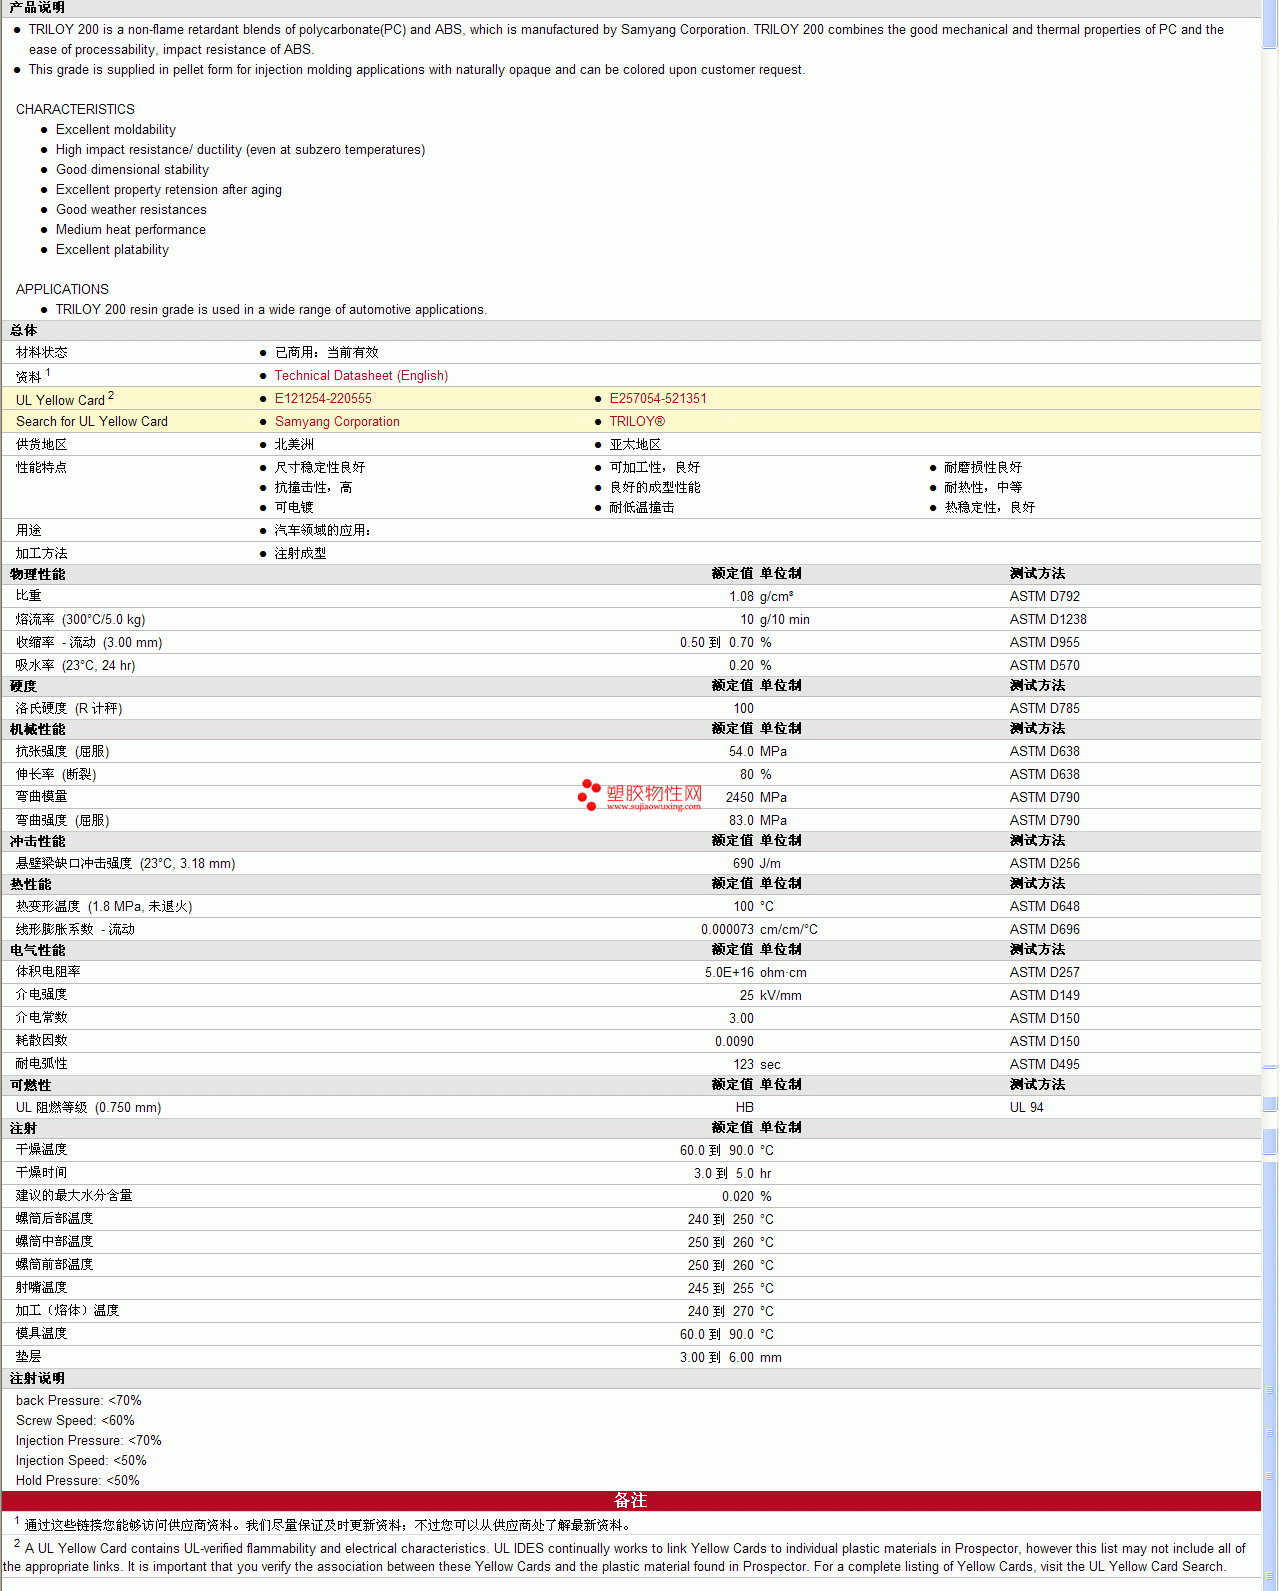
Task: Click the 1.08 g/cm³ density value
Action: (x=761, y=597)
